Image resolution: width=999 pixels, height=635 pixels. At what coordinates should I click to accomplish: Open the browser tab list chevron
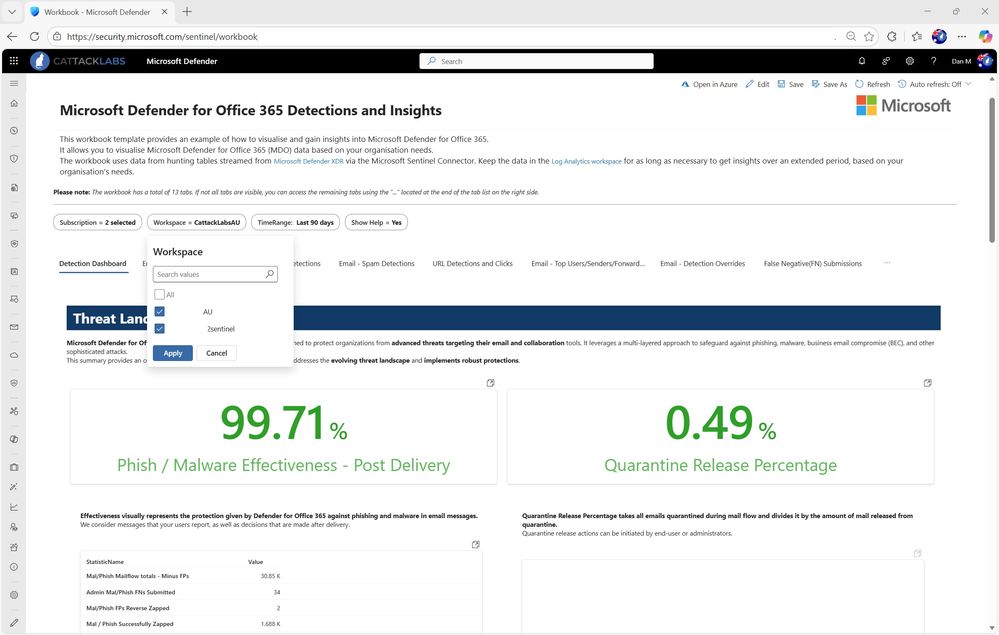[x=11, y=11]
